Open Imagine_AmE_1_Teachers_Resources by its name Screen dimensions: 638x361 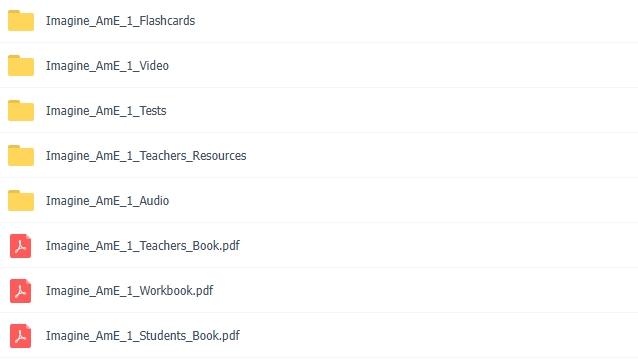point(146,155)
